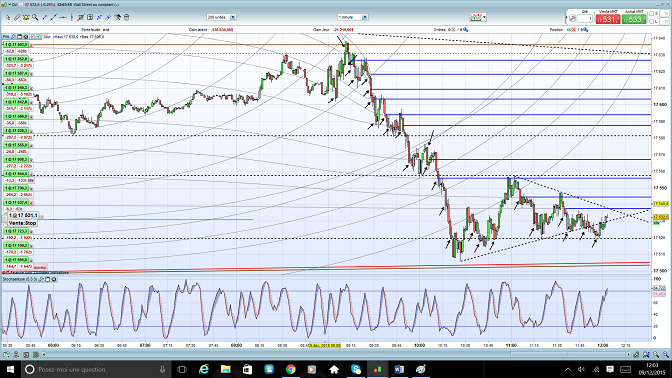Image resolution: width=672 pixels, height=378 pixels.
Task: Open the chart style dropdown arrow
Action: (x=484, y=18)
